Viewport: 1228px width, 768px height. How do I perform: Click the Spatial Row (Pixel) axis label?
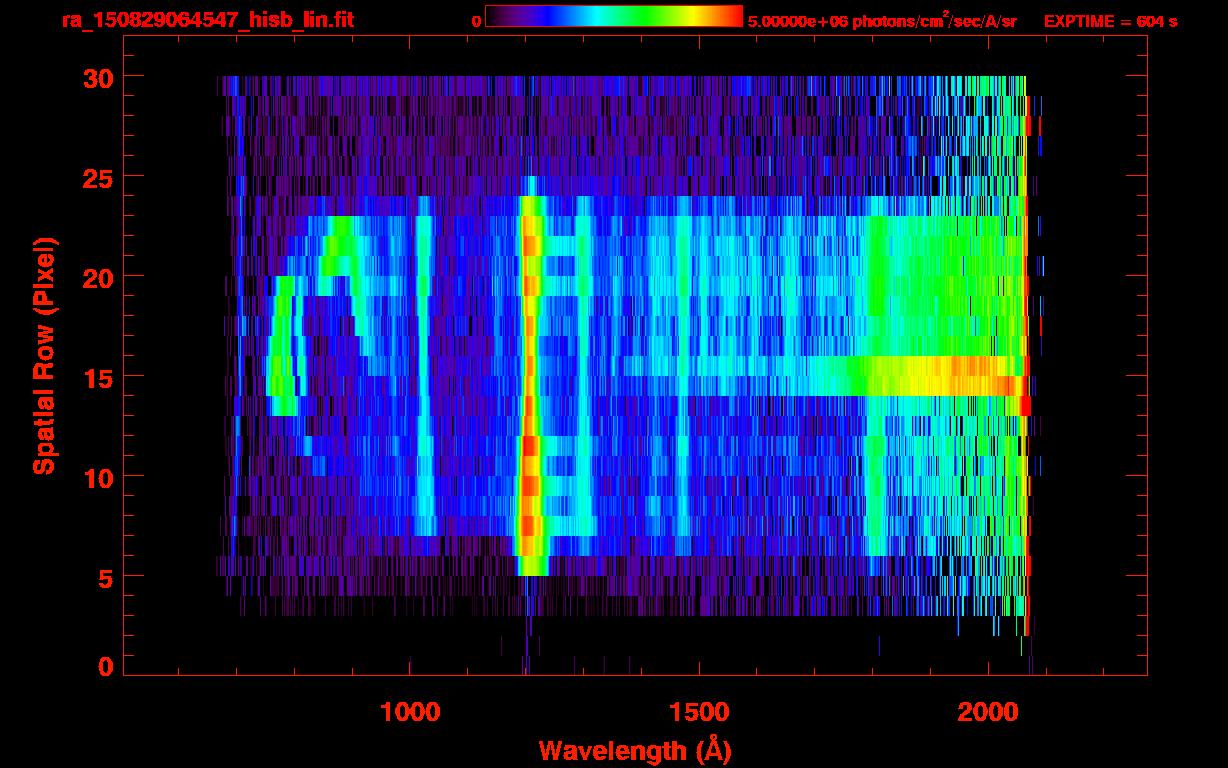coord(43,356)
